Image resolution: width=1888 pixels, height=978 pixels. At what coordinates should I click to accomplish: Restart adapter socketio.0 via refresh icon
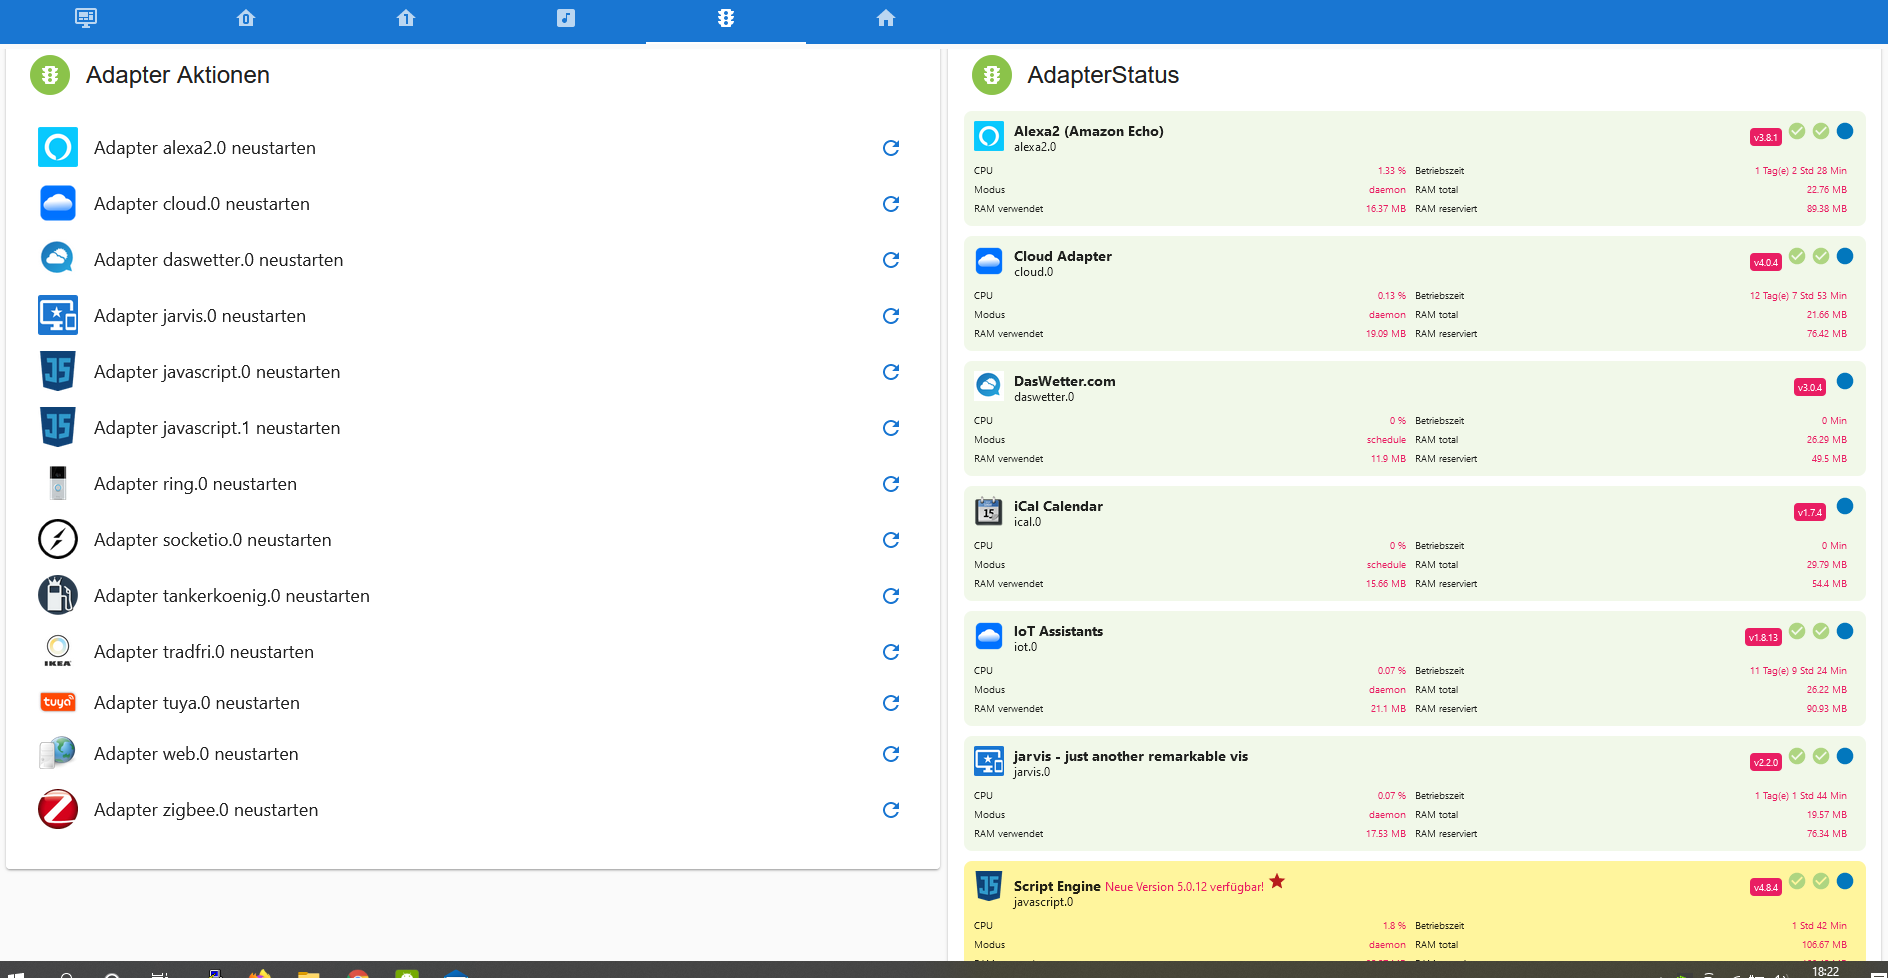891,540
